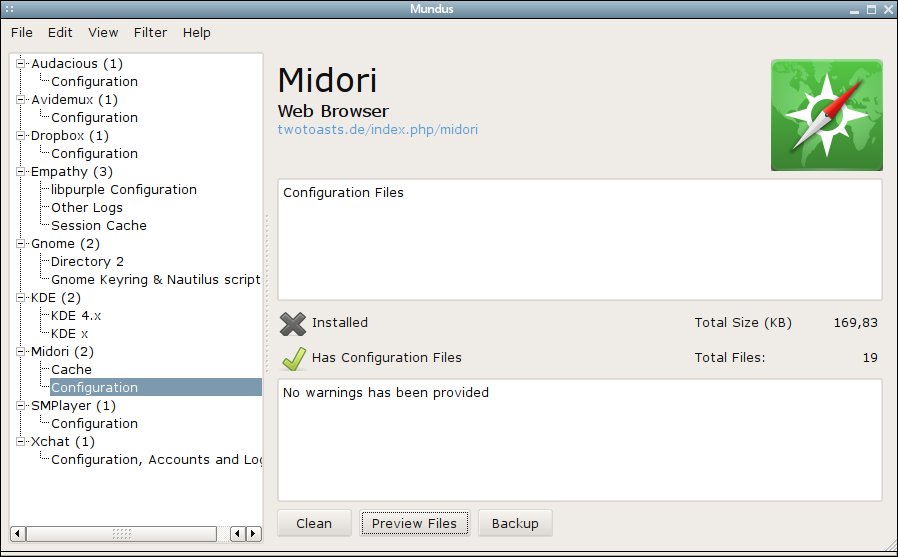Click the Total Files: label
Screen dimensions: 898x557
pyautogui.click(x=730, y=358)
